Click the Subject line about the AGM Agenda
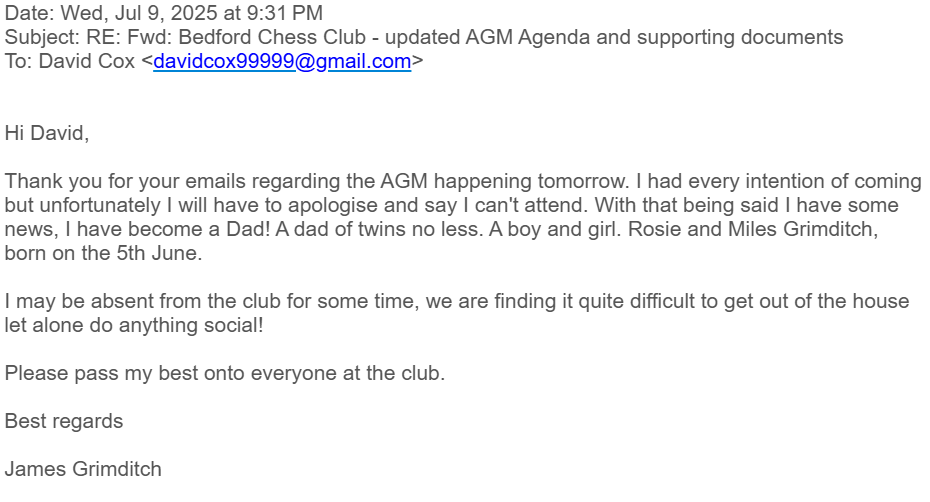This screenshot has height=502, width=930. tap(424, 37)
